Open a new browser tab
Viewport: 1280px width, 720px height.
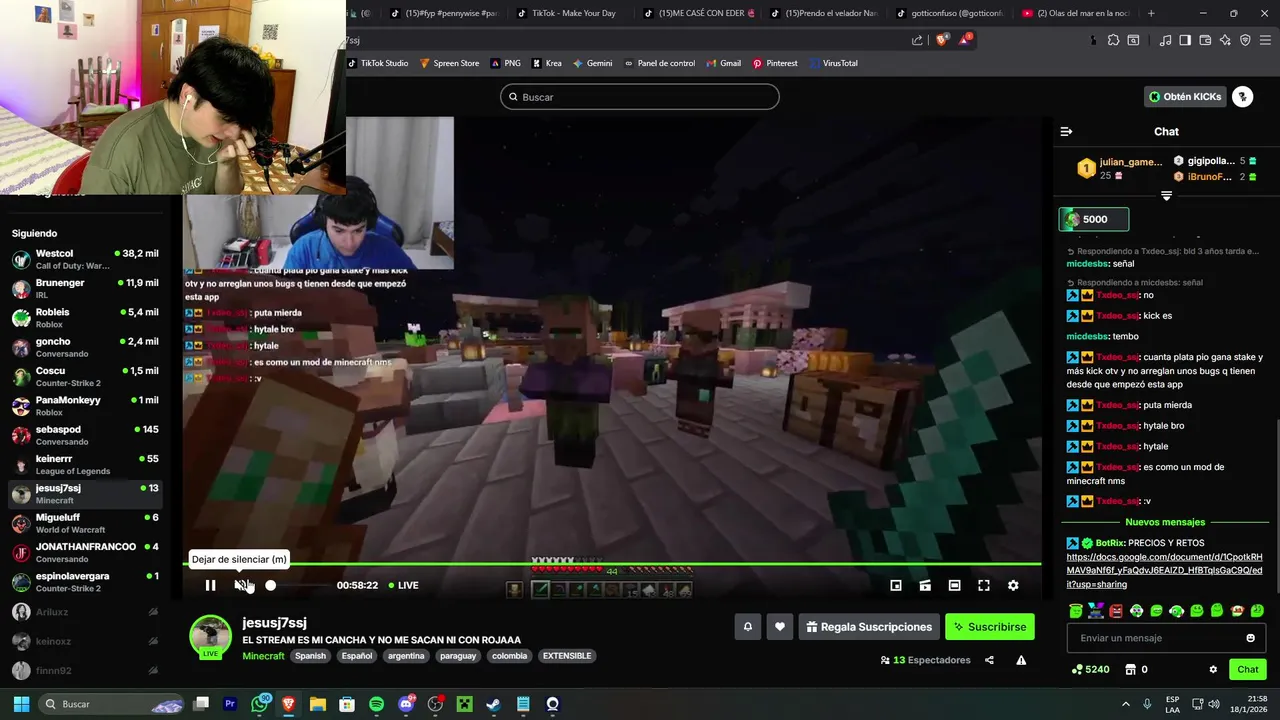[1151, 13]
